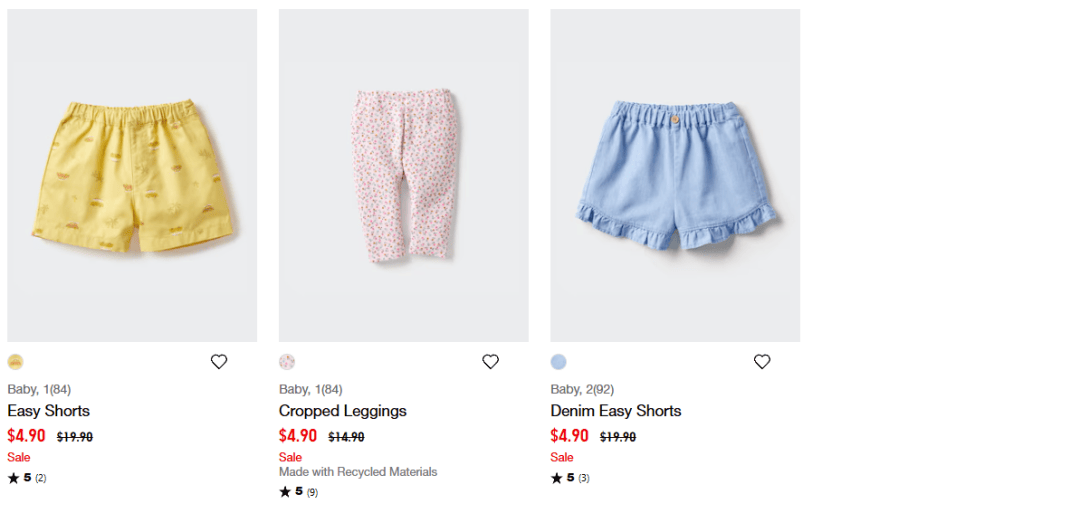
Task: Click the struck-through $19.90 price of Easy Shorts
Action: [75, 437]
